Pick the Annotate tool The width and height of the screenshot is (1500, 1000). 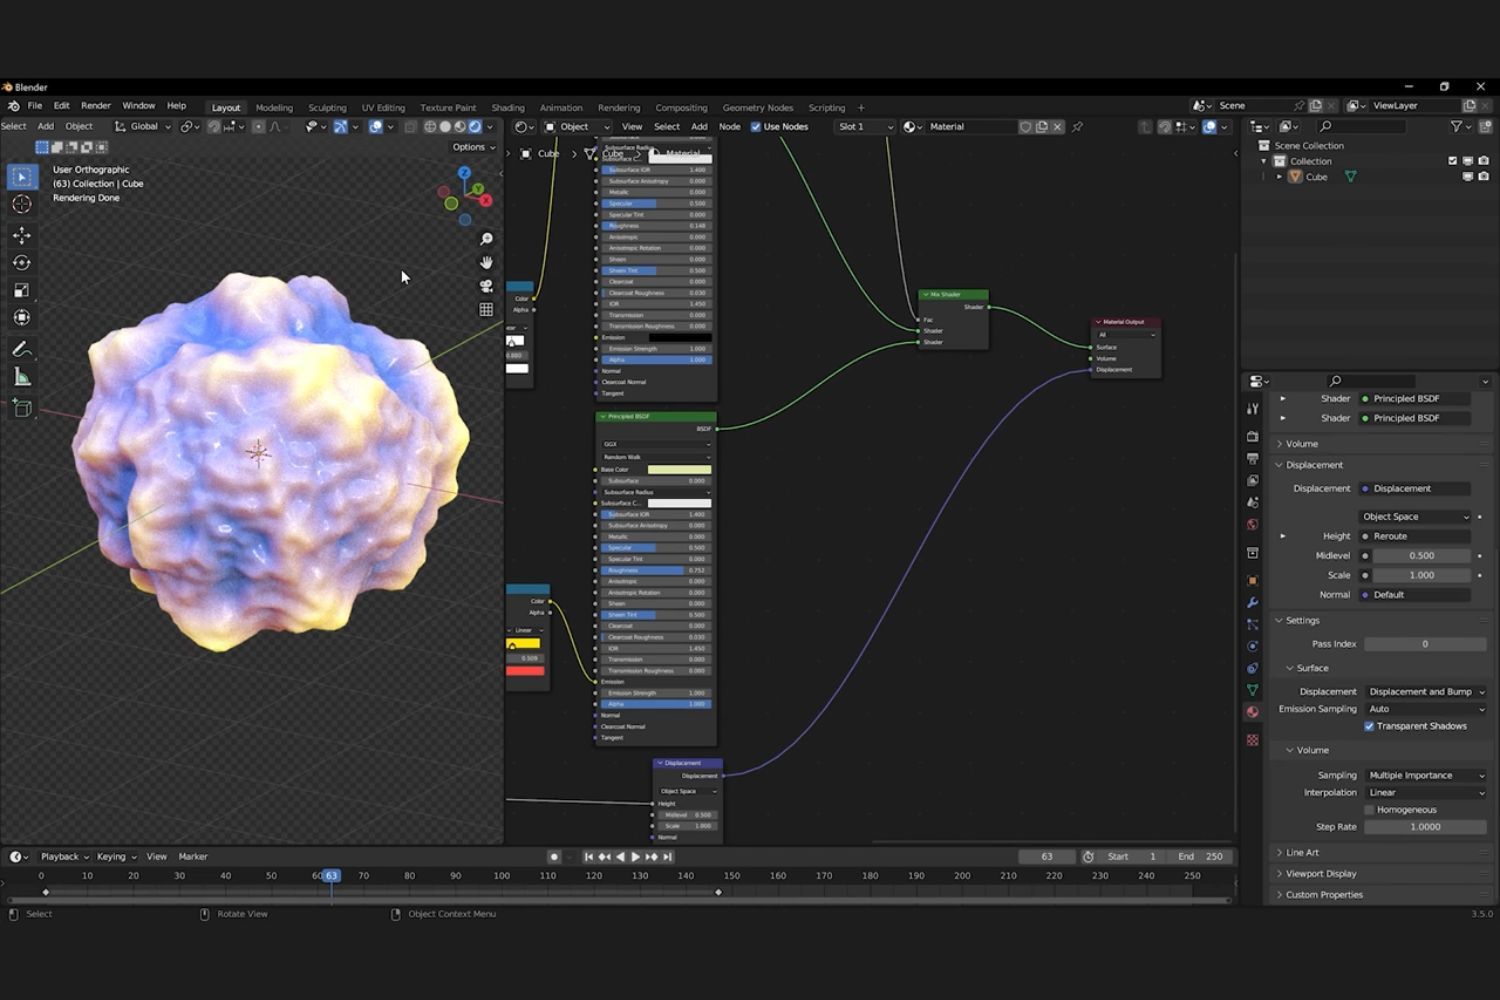click(21, 349)
